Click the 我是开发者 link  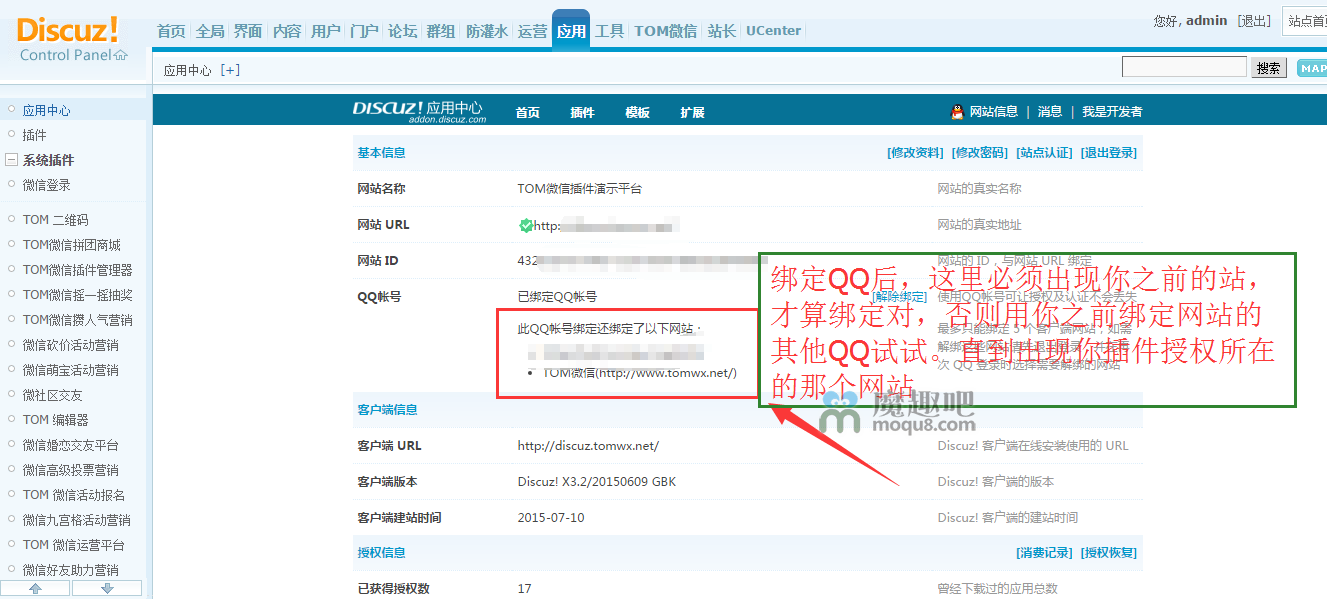[1112, 112]
